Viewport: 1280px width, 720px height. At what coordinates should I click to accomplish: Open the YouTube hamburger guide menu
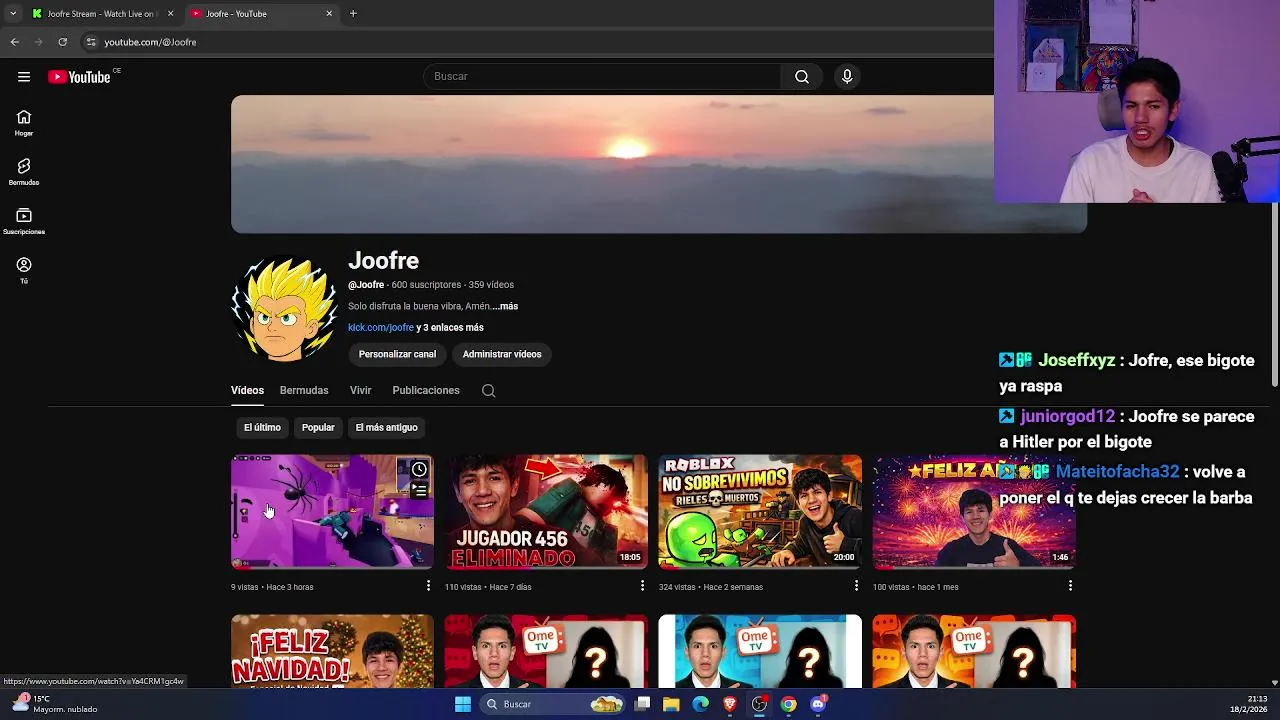tap(24, 77)
